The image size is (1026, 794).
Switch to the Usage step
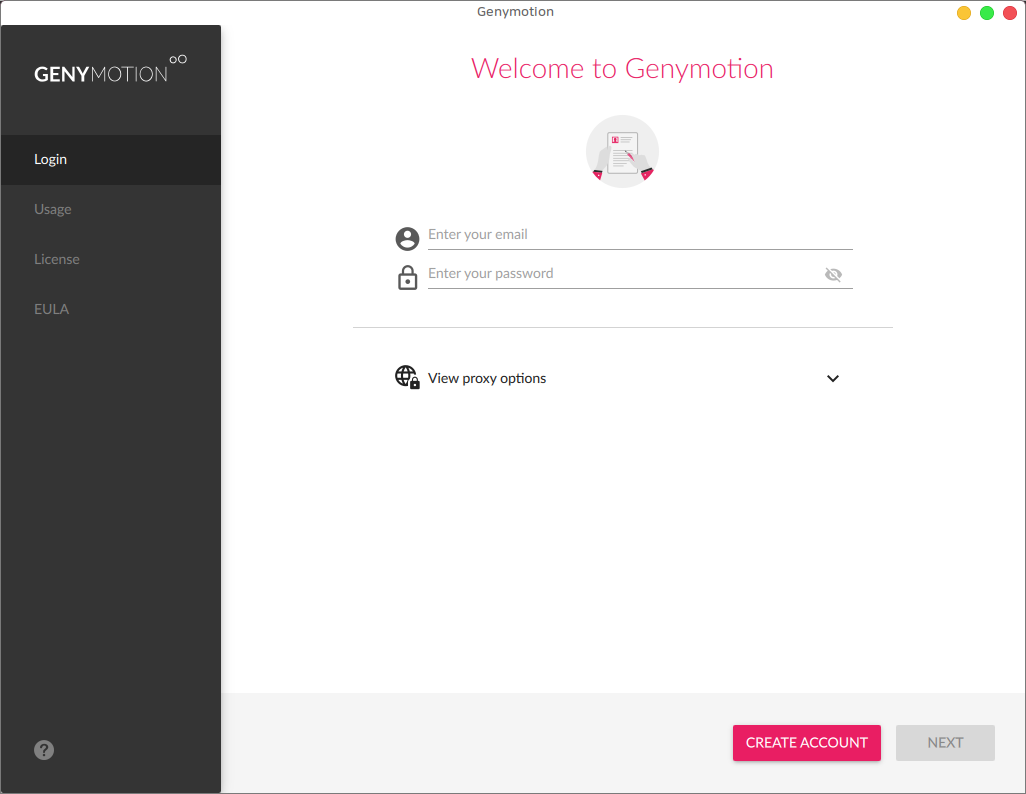(x=53, y=209)
